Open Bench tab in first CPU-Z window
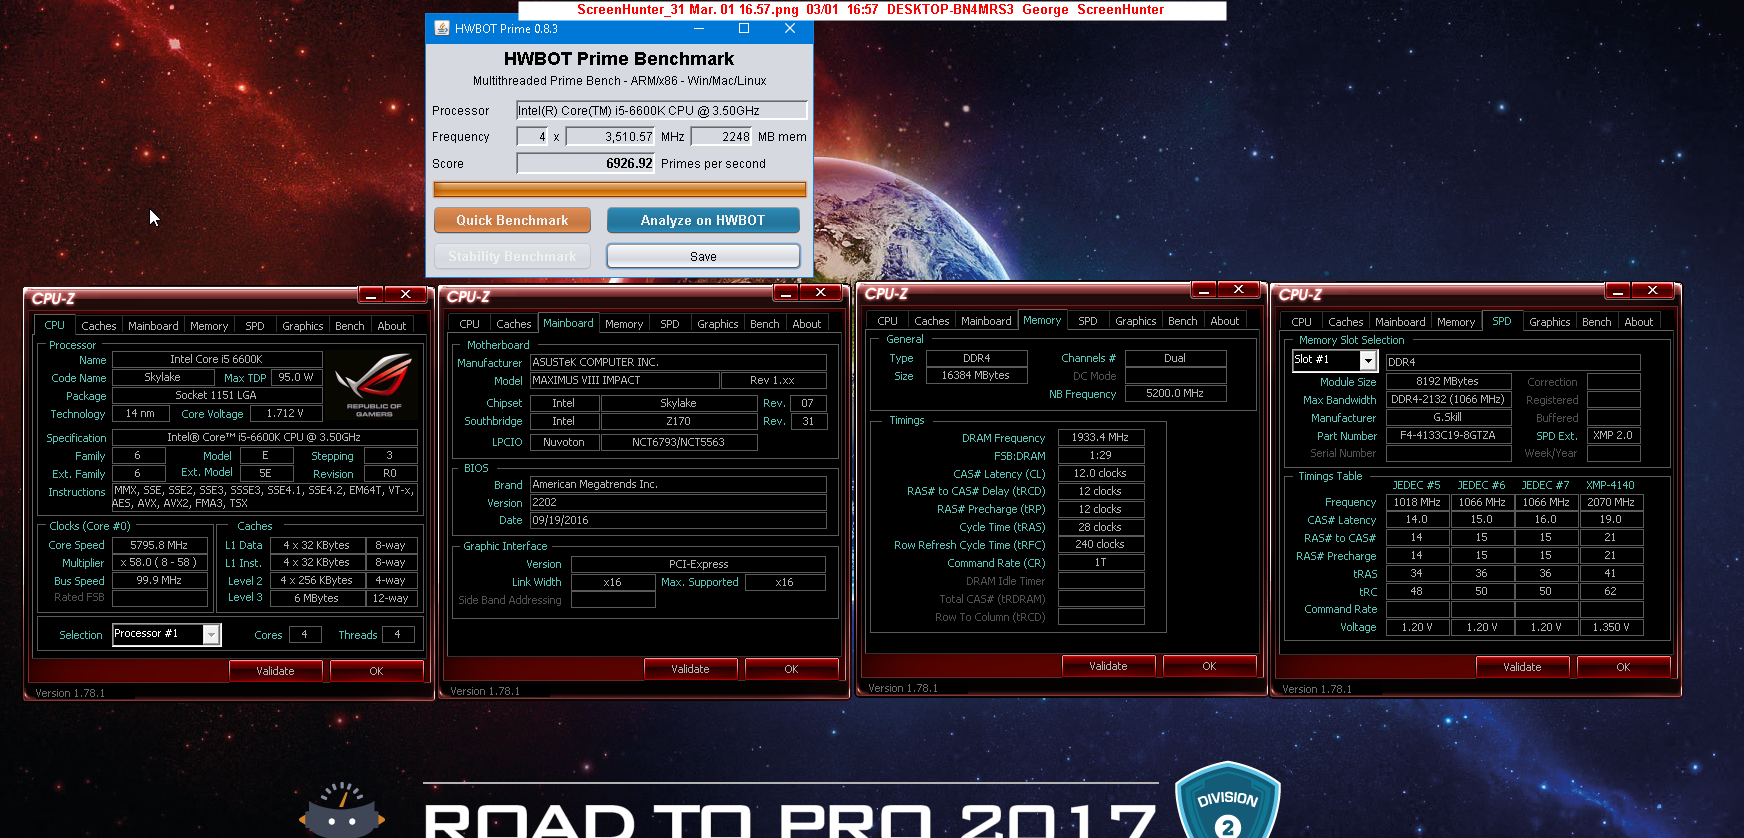 (x=350, y=326)
